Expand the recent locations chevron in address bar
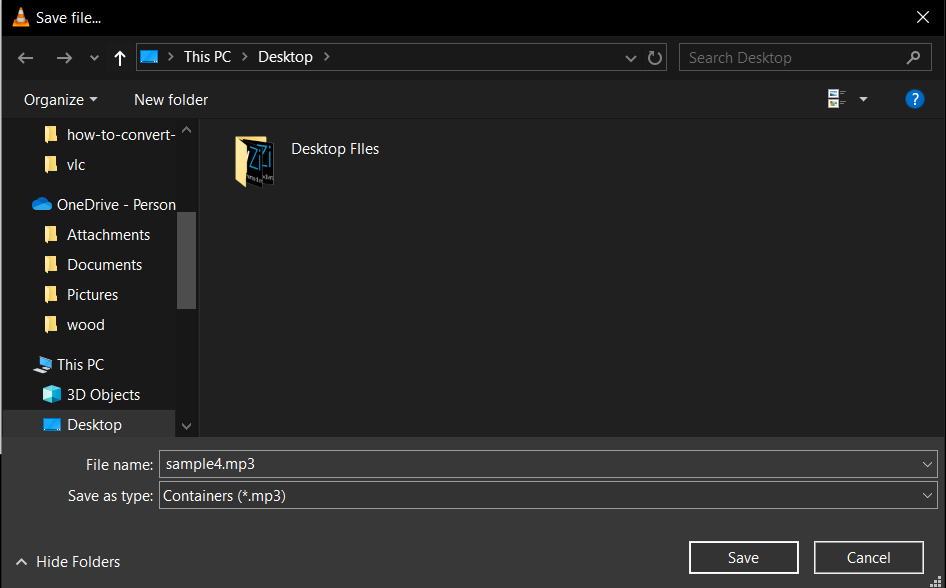Image resolution: width=946 pixels, height=588 pixels. coord(631,57)
